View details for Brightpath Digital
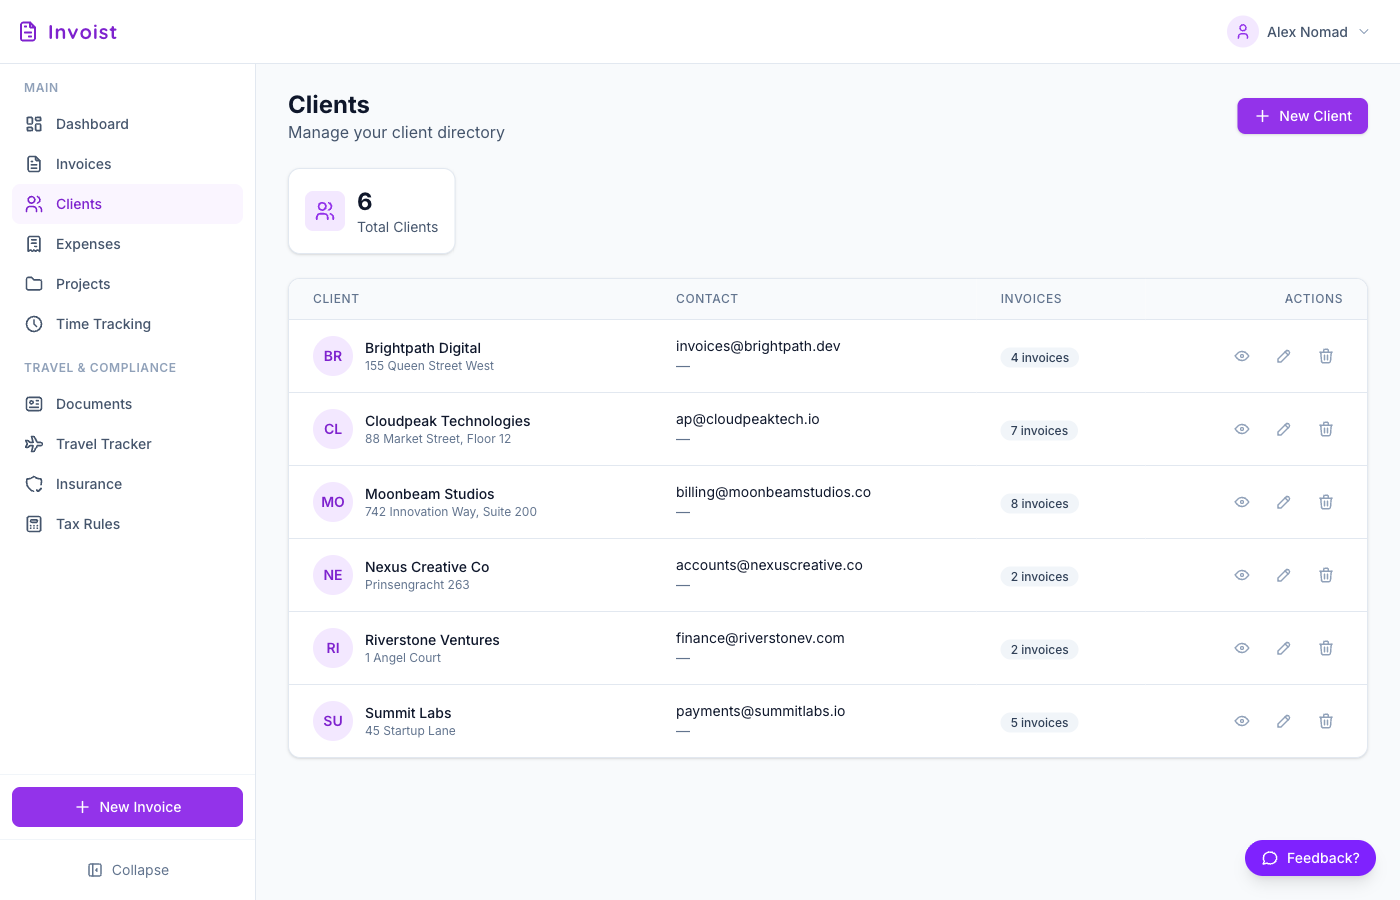Screen dimensions: 1400x900 [1241, 356]
